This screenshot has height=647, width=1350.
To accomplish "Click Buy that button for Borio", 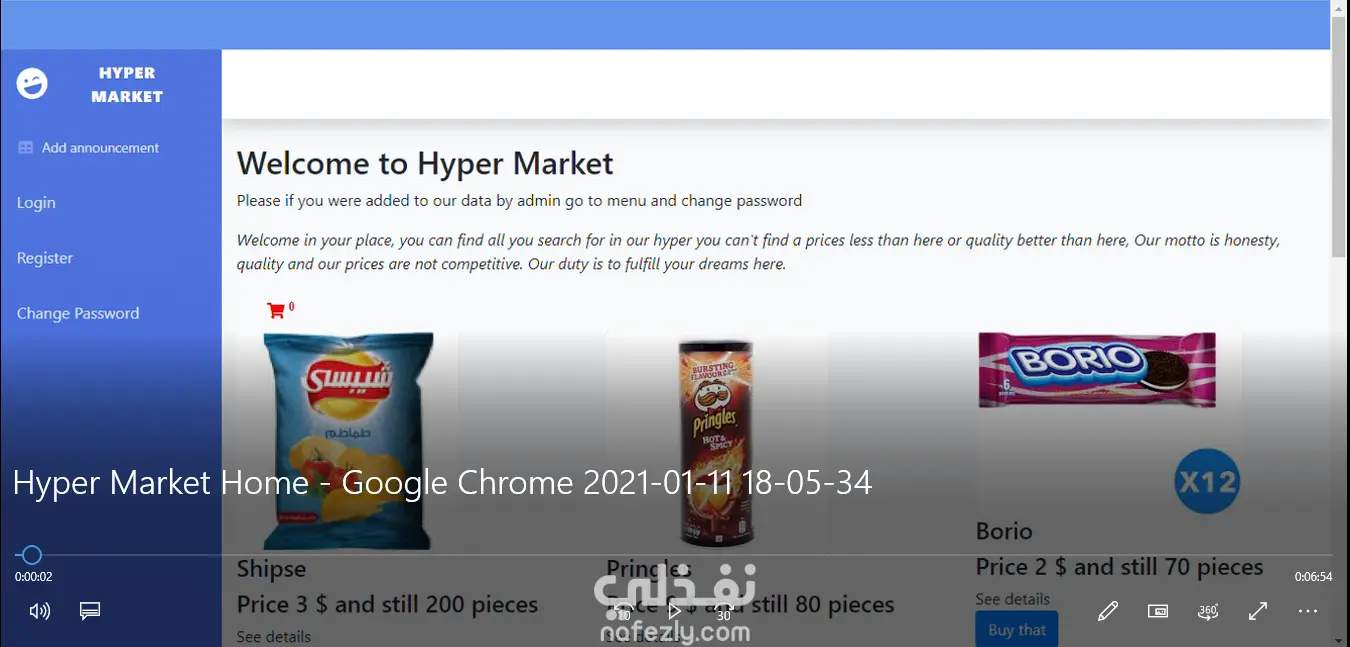I will [1017, 630].
